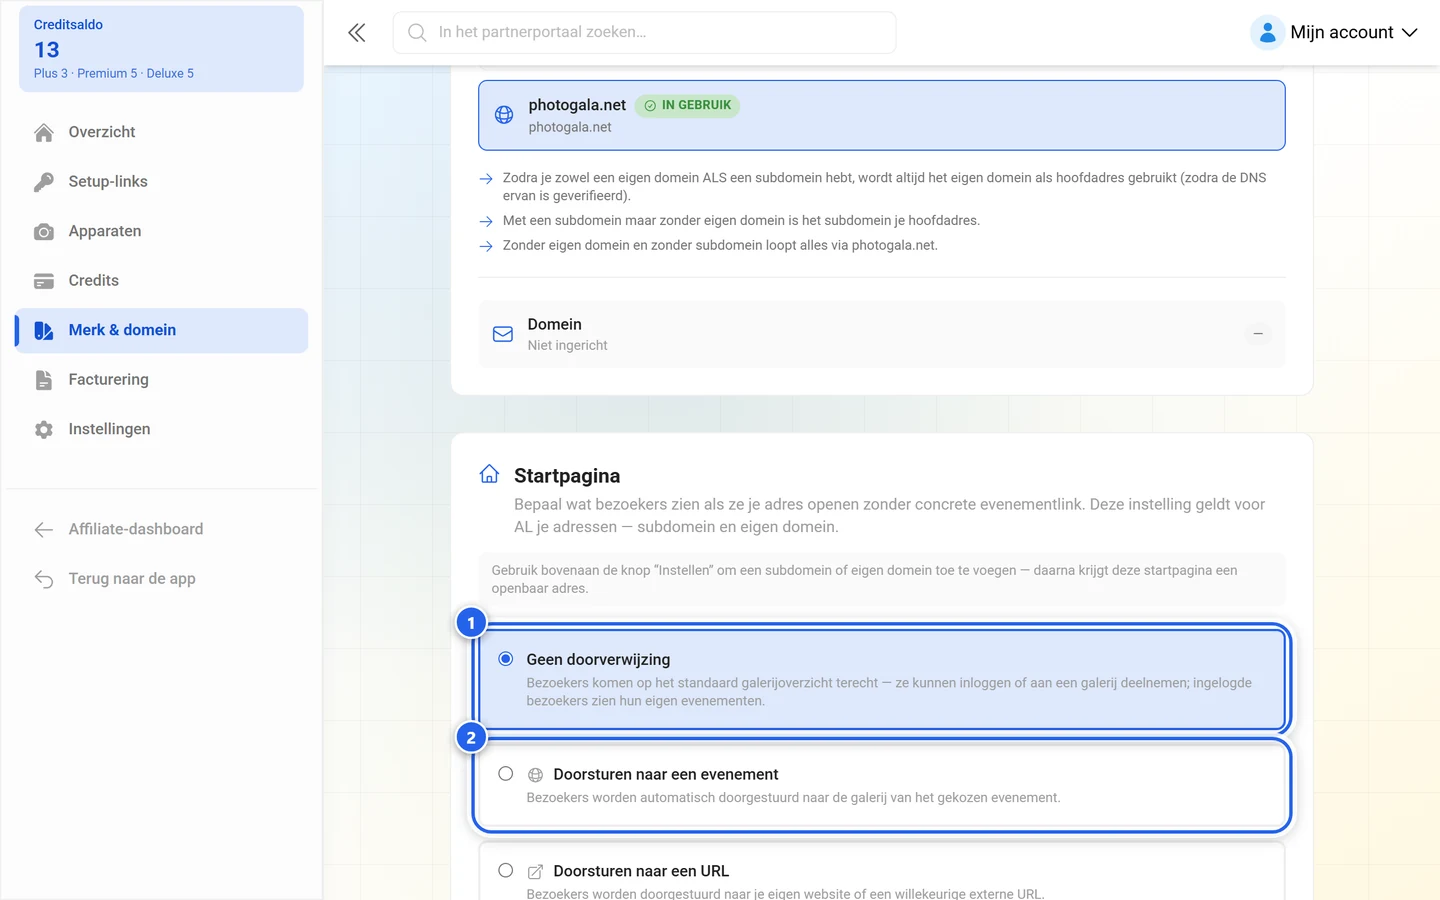Open the Apparaten section
The height and width of the screenshot is (900, 1440).
click(x=161, y=231)
